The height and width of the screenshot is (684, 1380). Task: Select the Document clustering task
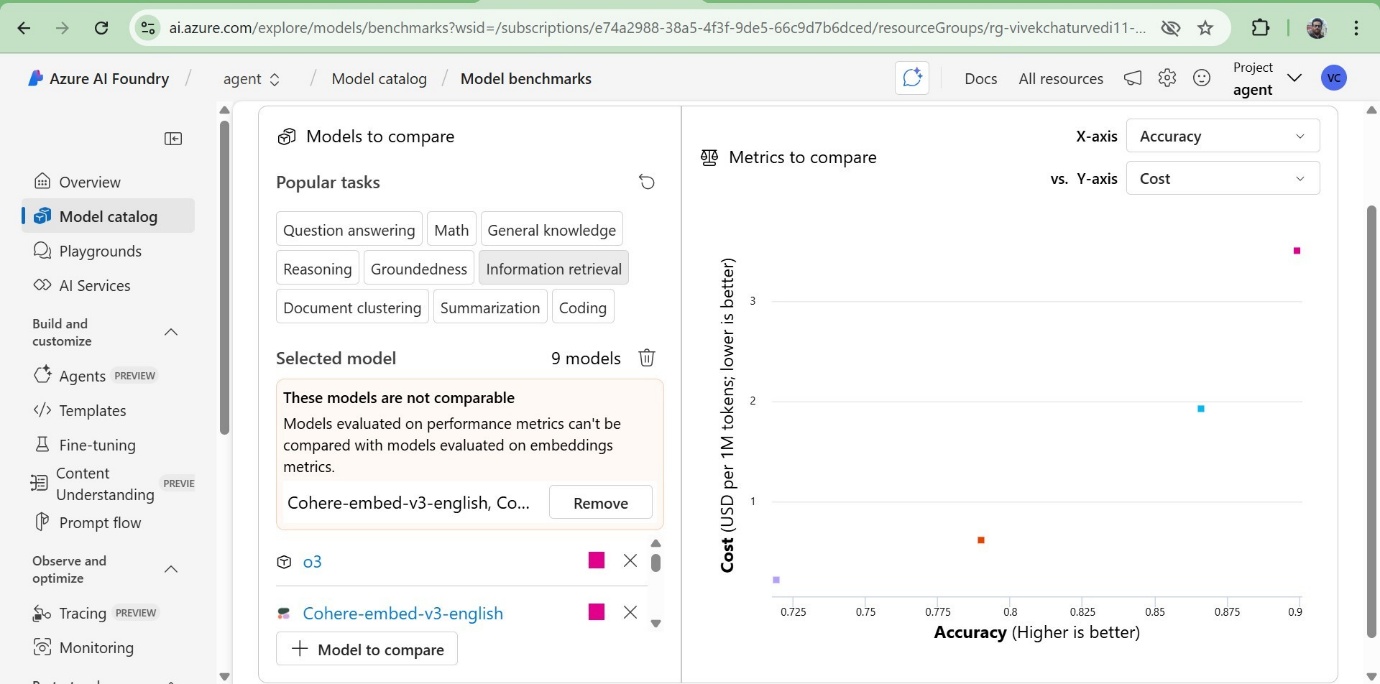pyautogui.click(x=352, y=307)
